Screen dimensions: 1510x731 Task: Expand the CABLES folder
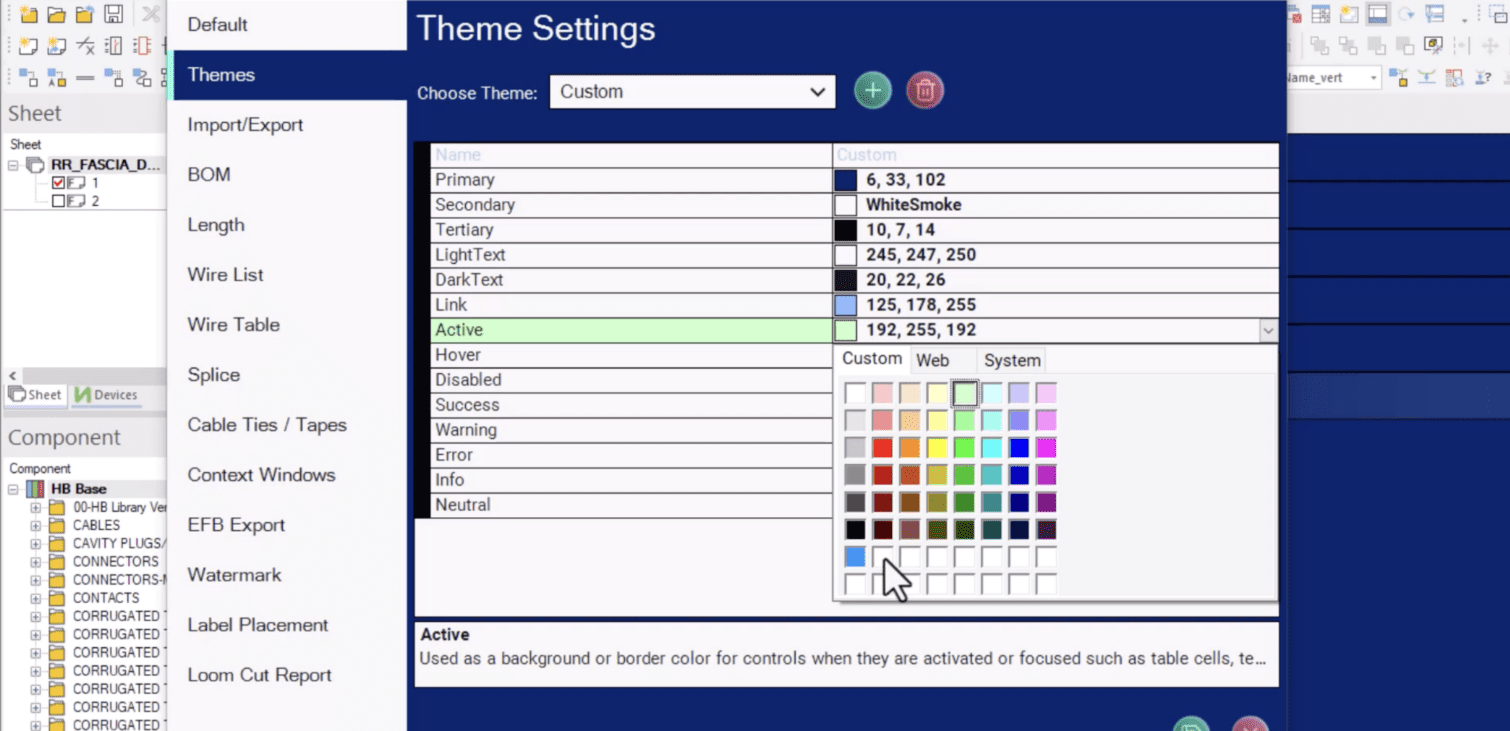tap(36, 525)
